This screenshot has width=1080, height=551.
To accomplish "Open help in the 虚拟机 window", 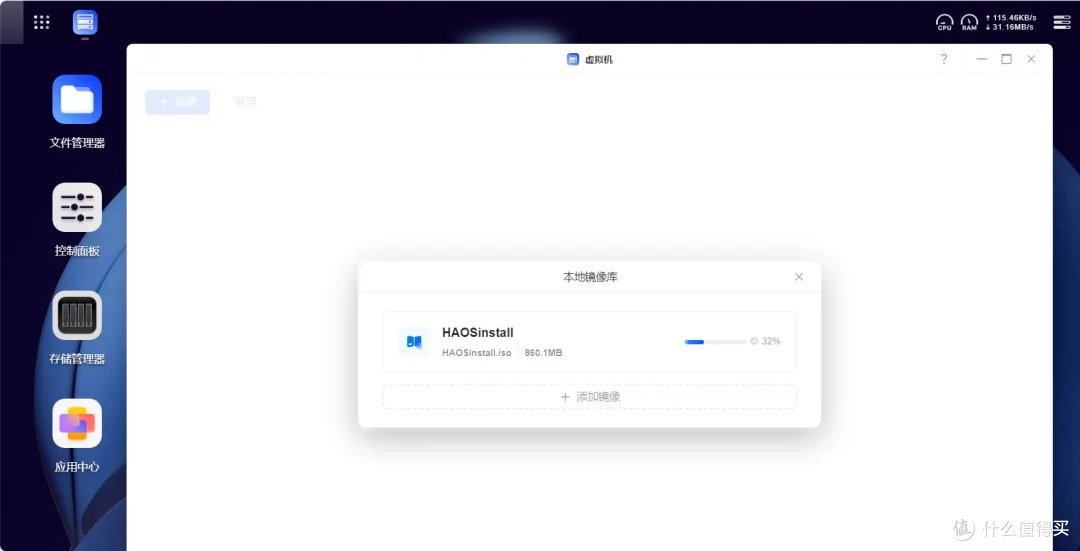I will (x=944, y=59).
